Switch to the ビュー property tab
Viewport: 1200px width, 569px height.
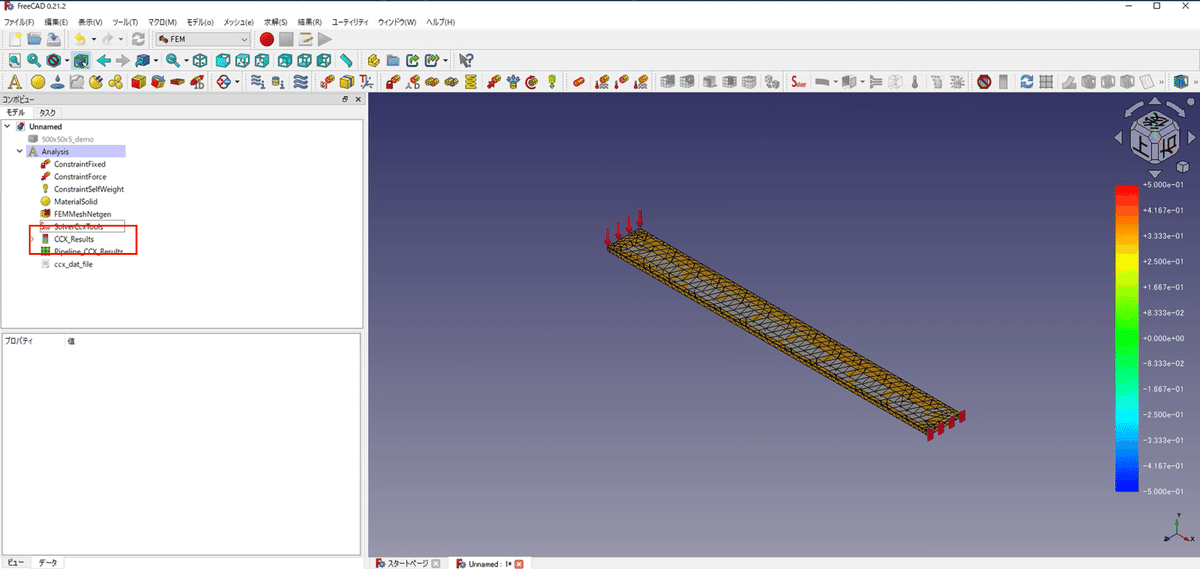coord(15,563)
